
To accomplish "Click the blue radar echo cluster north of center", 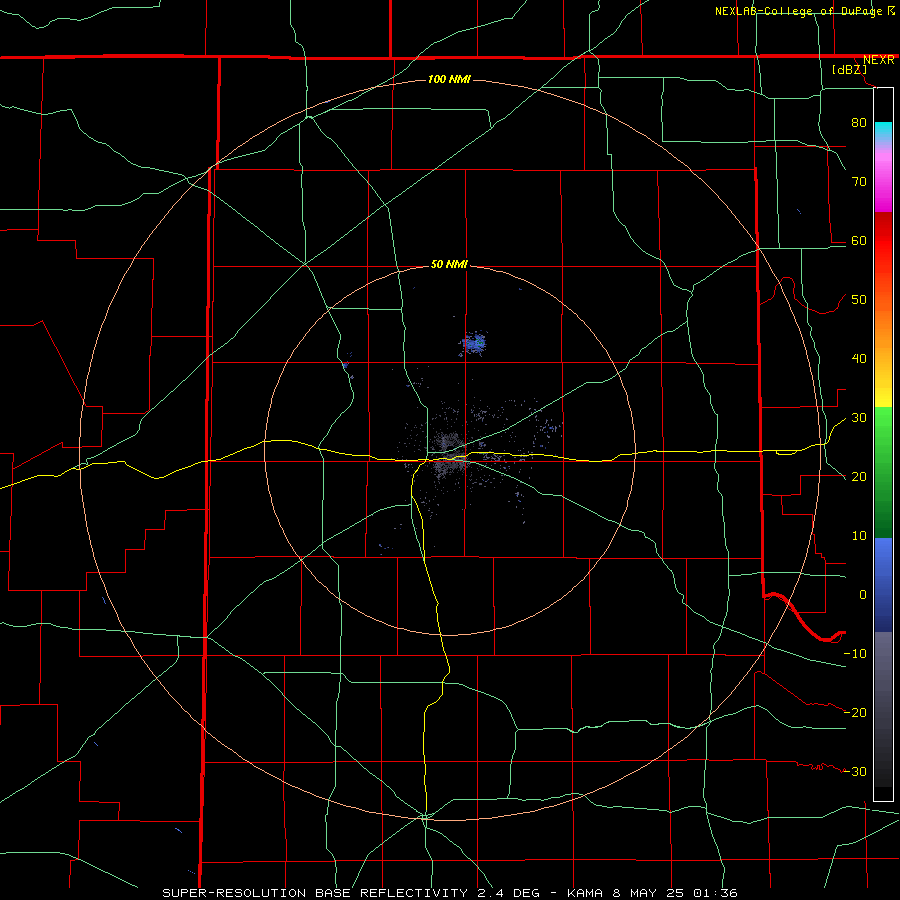I will [474, 343].
